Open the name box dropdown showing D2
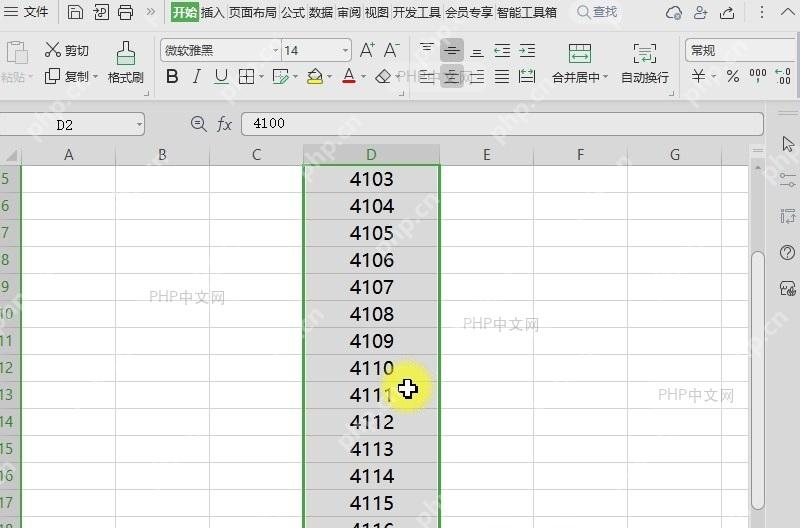 (139, 124)
